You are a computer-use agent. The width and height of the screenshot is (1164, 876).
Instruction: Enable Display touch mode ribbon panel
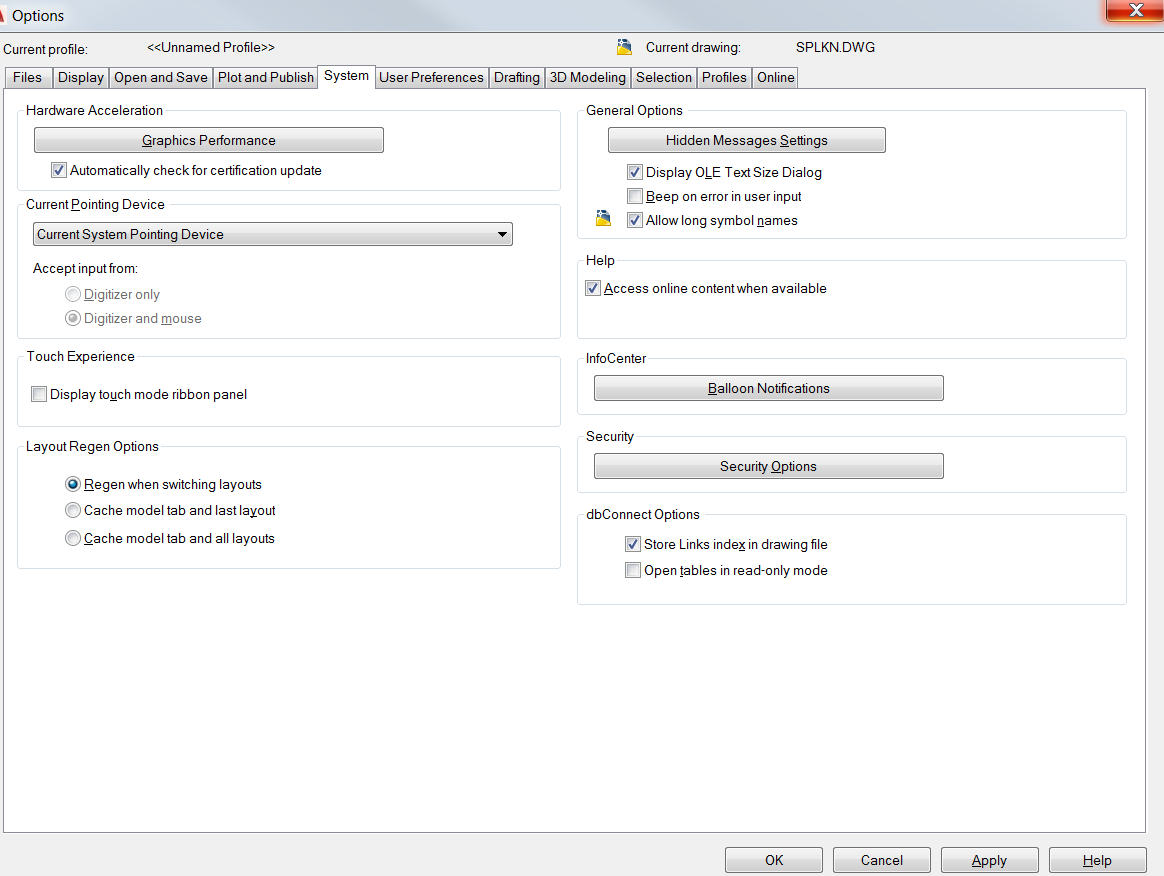pos(38,393)
